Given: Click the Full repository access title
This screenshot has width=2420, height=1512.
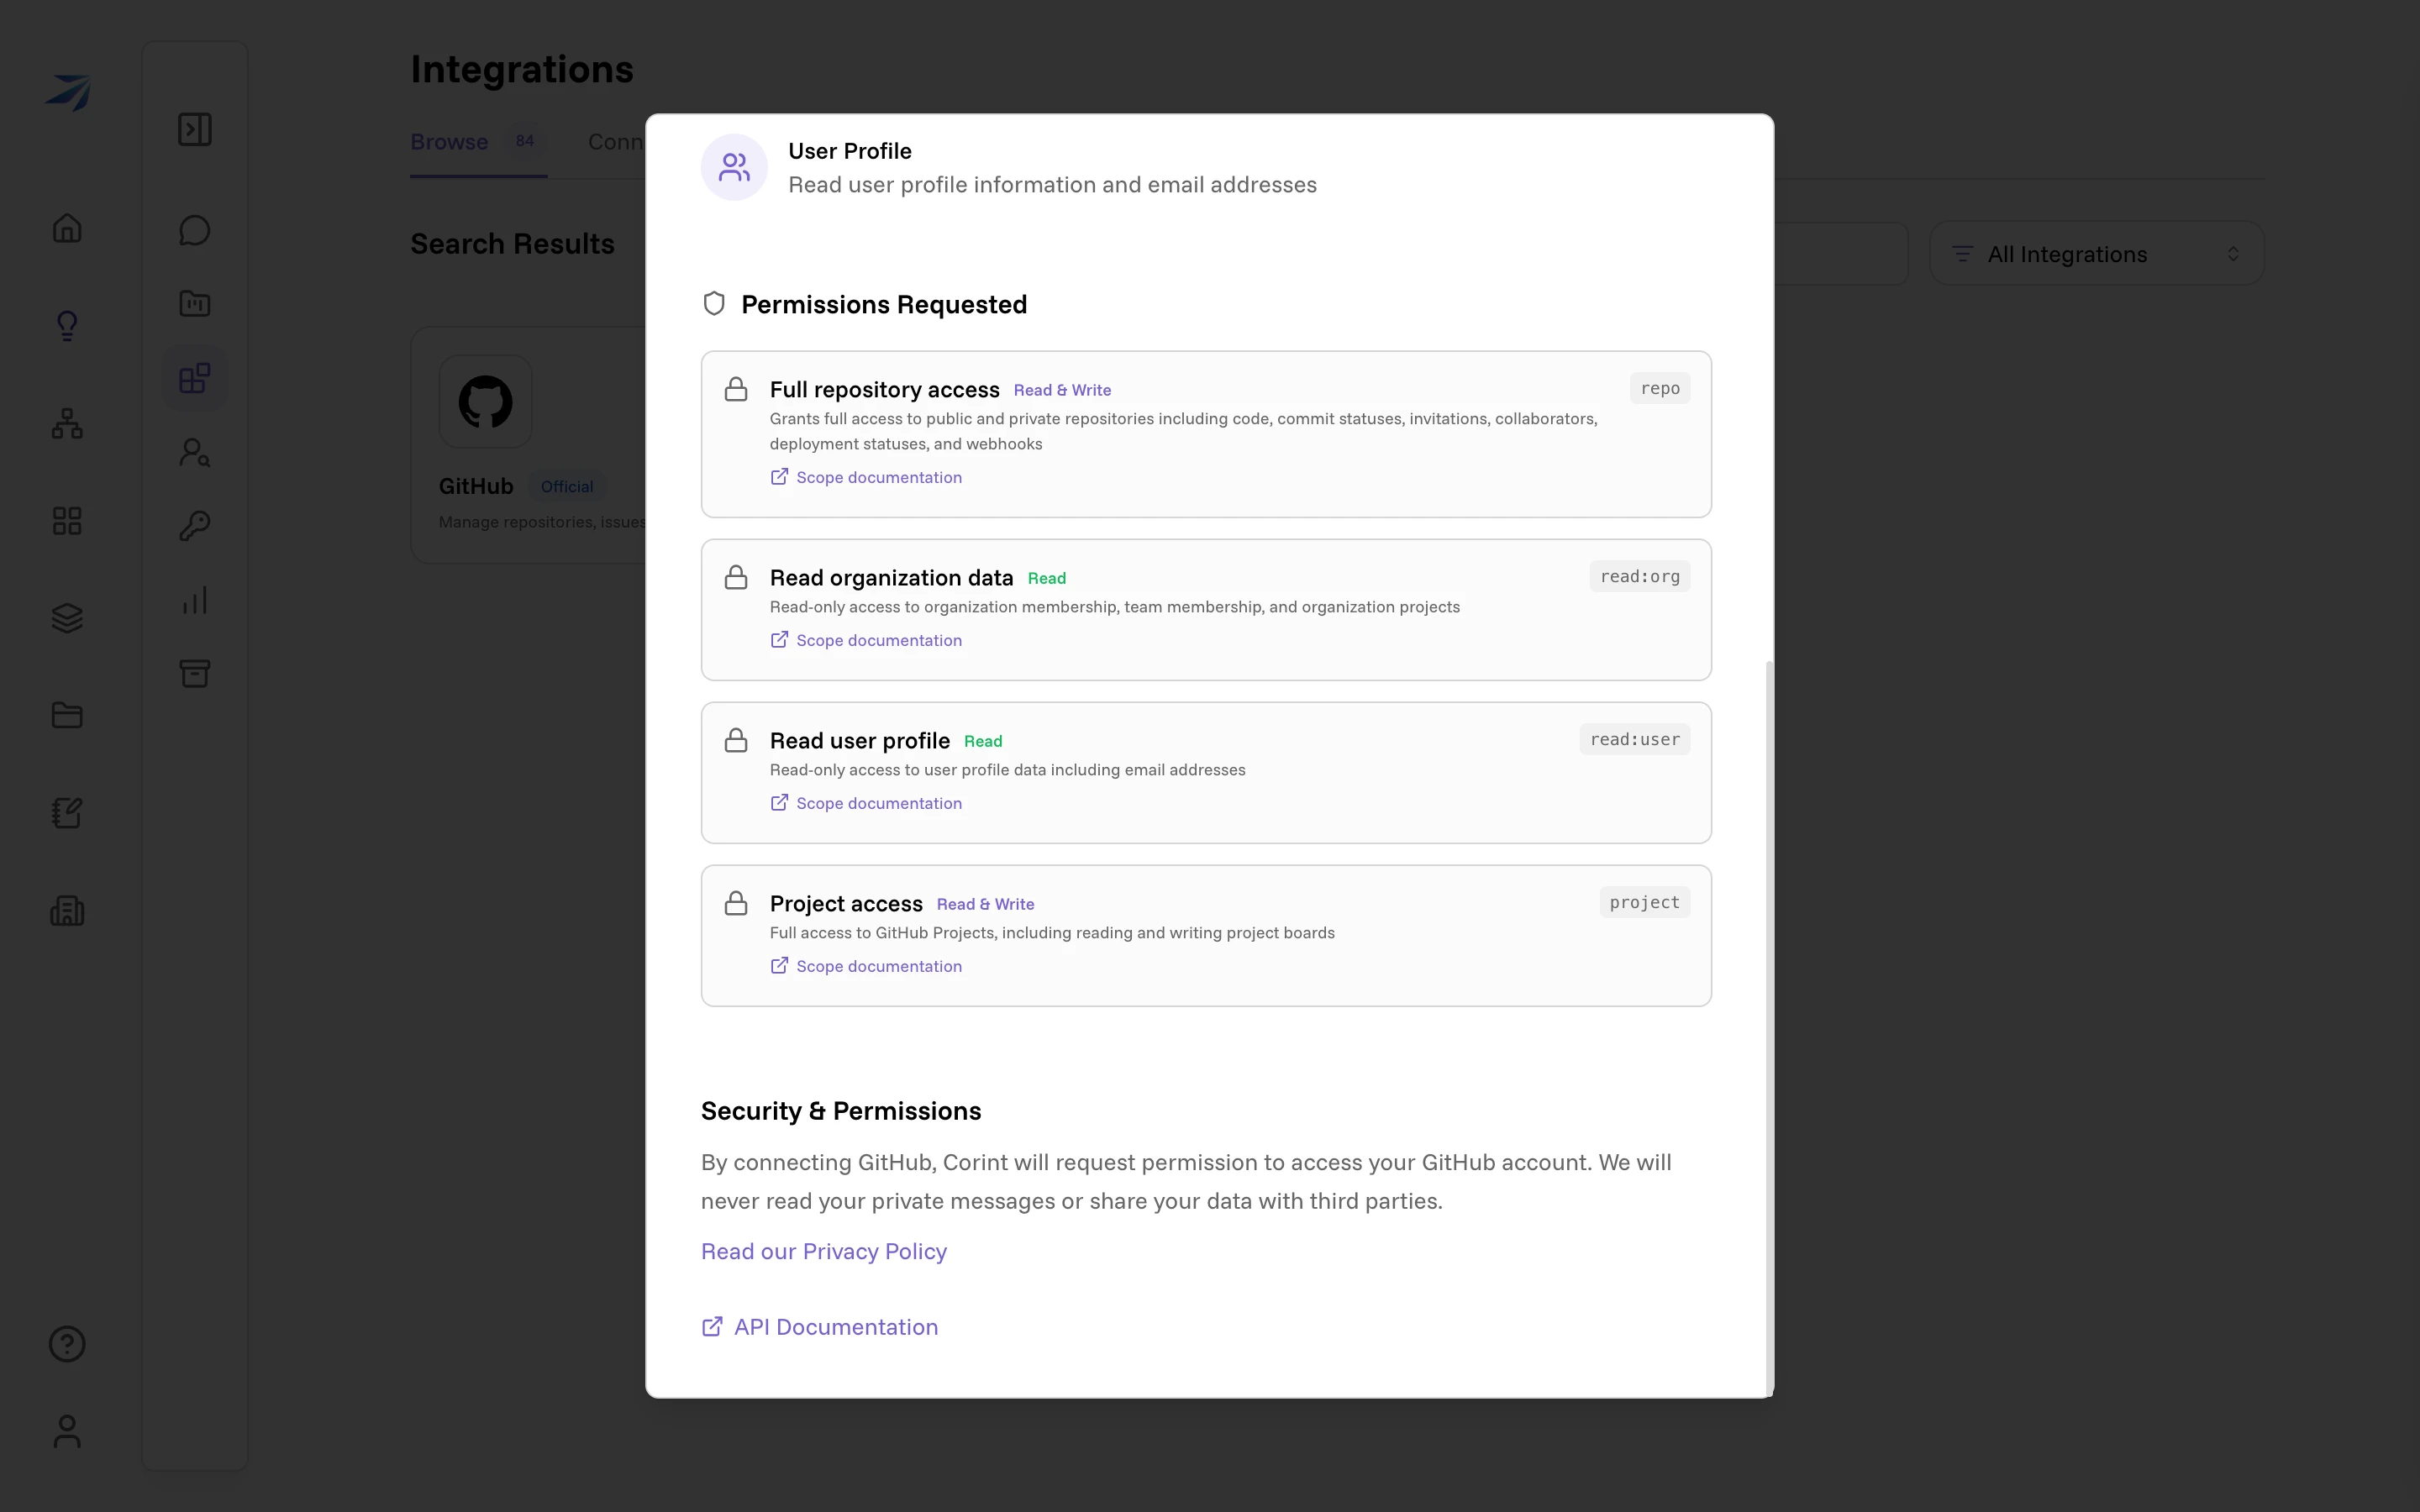Looking at the screenshot, I should pos(885,389).
